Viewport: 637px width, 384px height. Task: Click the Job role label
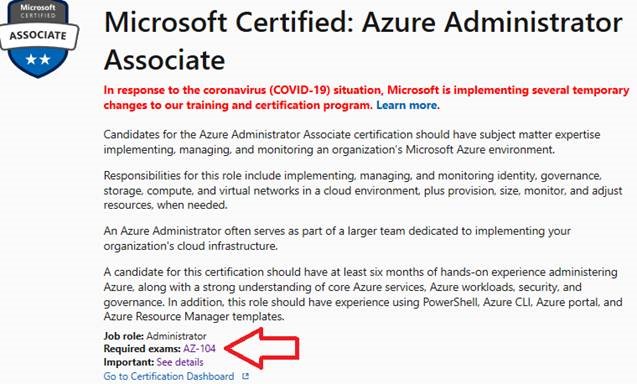click(x=124, y=336)
